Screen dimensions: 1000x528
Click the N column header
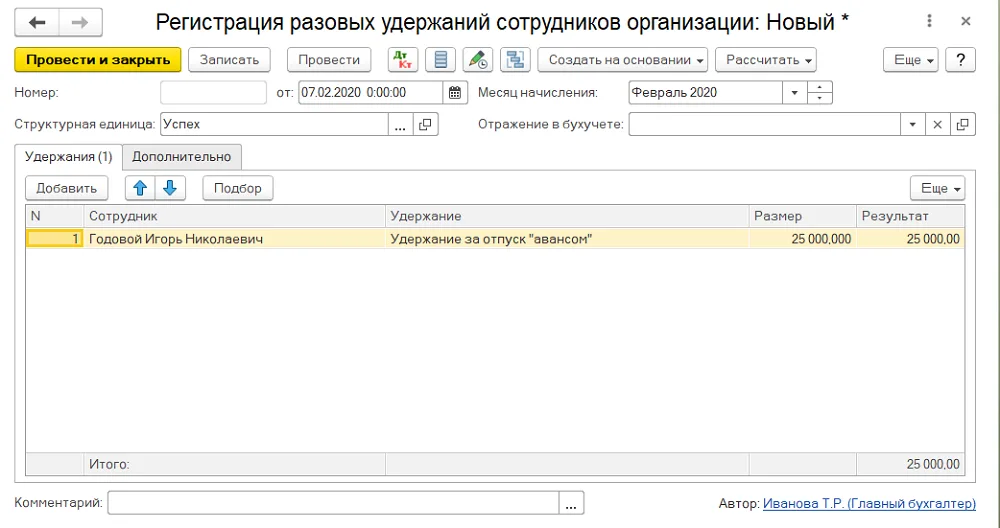click(x=55, y=216)
